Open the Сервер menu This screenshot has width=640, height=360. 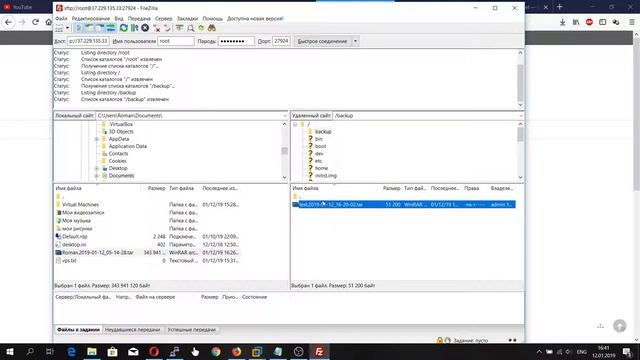tap(164, 18)
